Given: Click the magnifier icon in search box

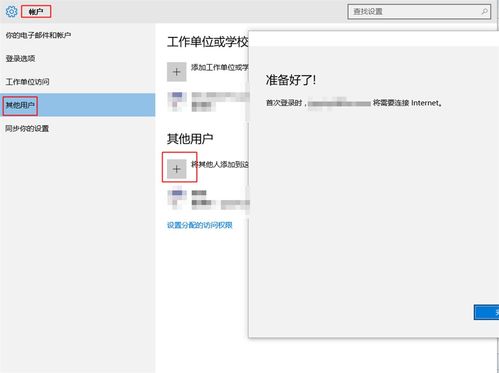Looking at the screenshot, I should [484, 12].
